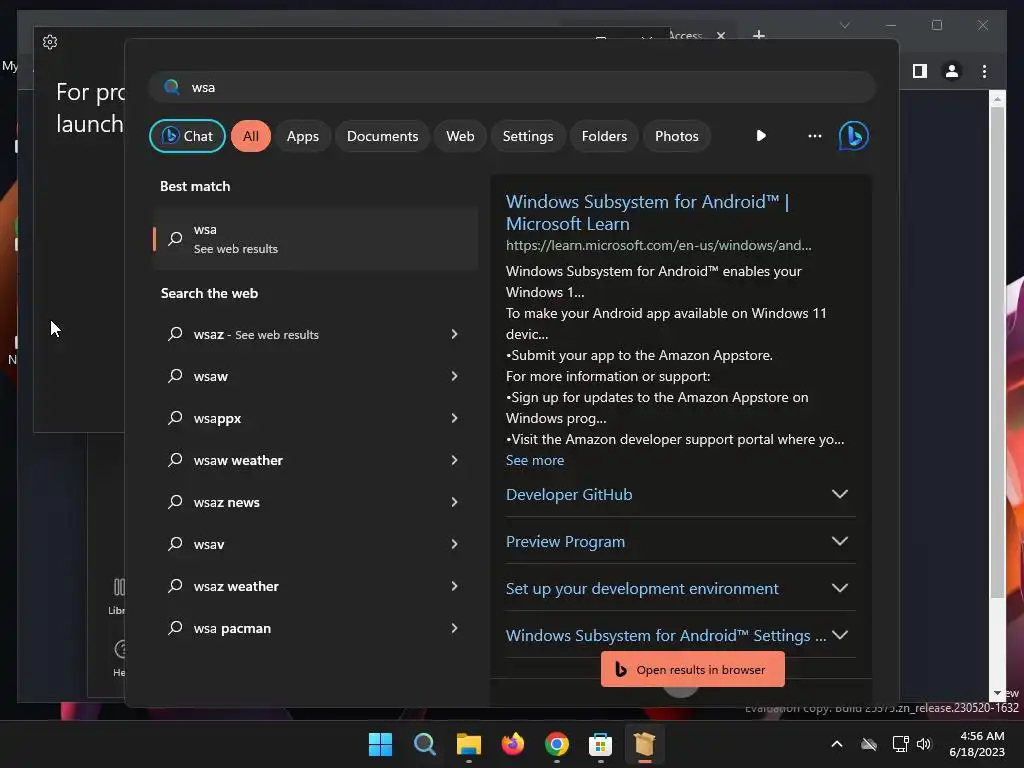The width and height of the screenshot is (1024, 768).
Task: Open Chrome's profile avatar icon
Action: pyautogui.click(x=952, y=71)
